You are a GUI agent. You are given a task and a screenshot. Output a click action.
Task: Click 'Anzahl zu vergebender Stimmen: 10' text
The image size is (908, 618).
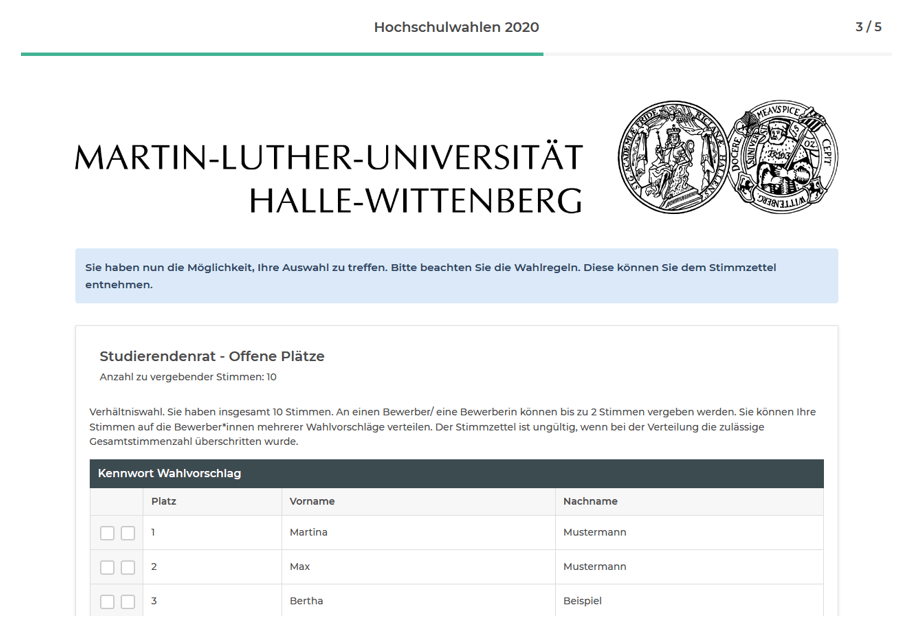click(188, 377)
